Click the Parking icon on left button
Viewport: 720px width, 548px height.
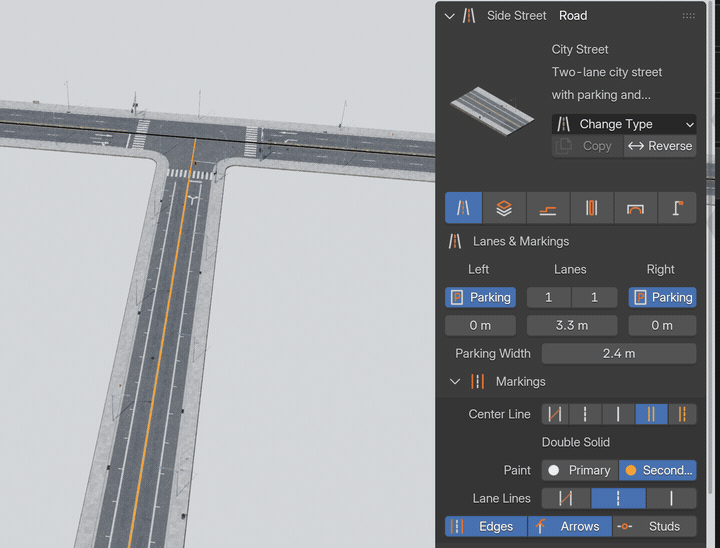click(x=457, y=297)
